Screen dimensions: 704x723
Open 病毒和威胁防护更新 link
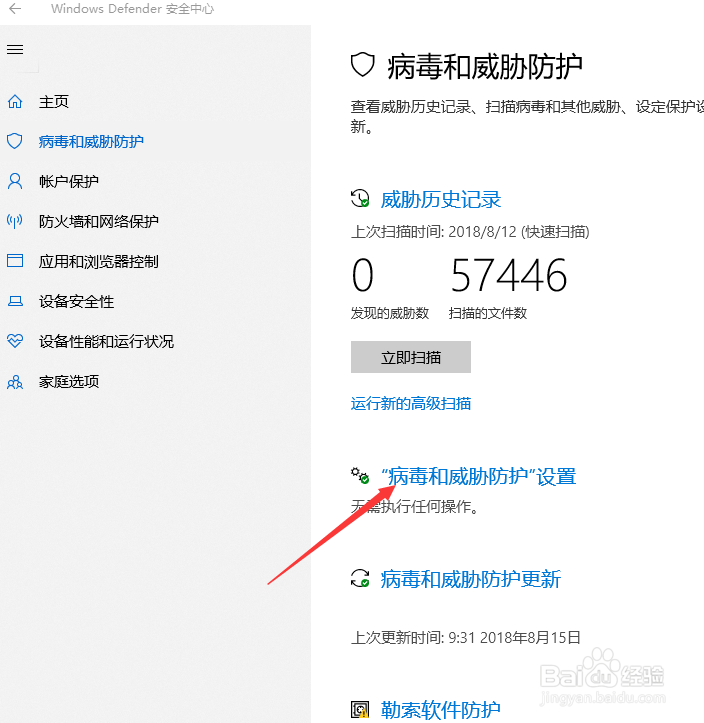[471, 579]
